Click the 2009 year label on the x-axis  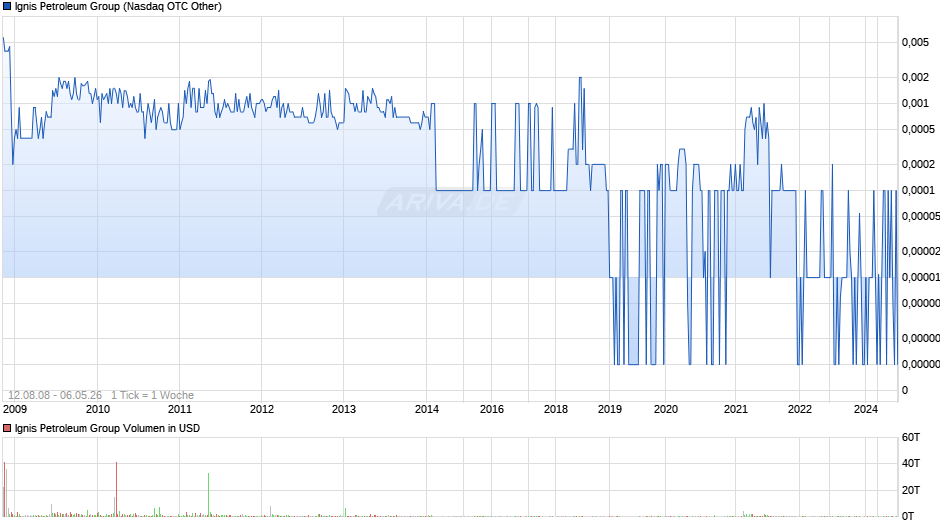pyautogui.click(x=14, y=409)
